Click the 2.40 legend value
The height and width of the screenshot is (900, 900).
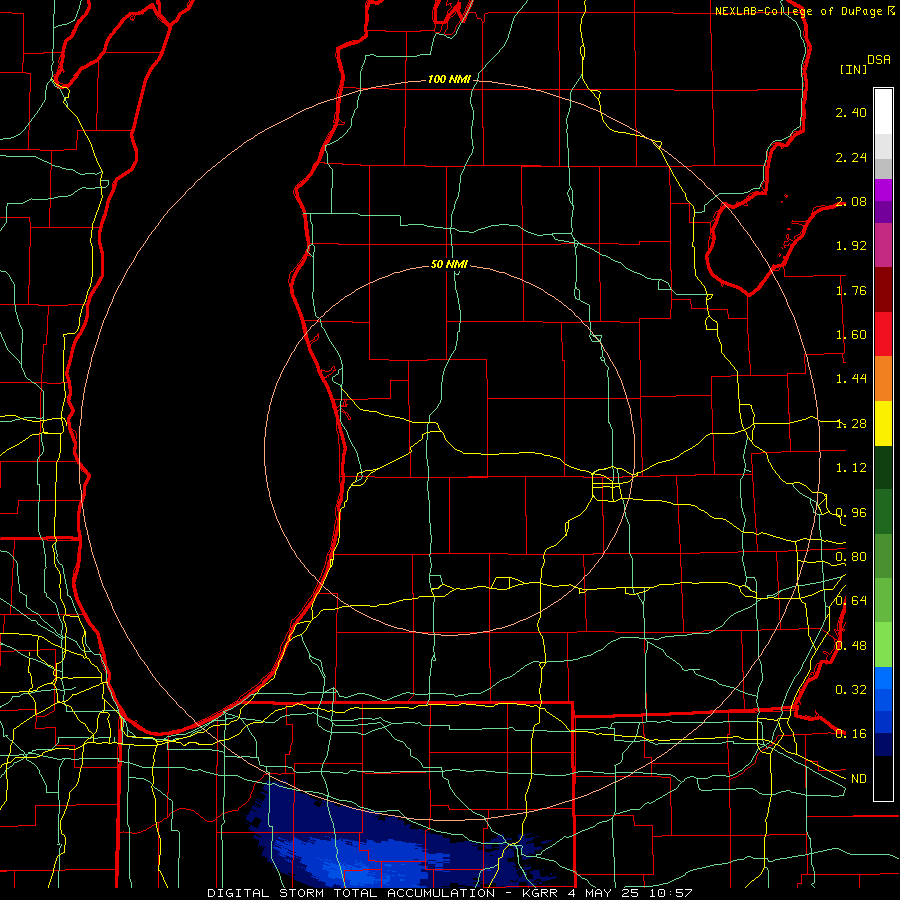pos(851,112)
